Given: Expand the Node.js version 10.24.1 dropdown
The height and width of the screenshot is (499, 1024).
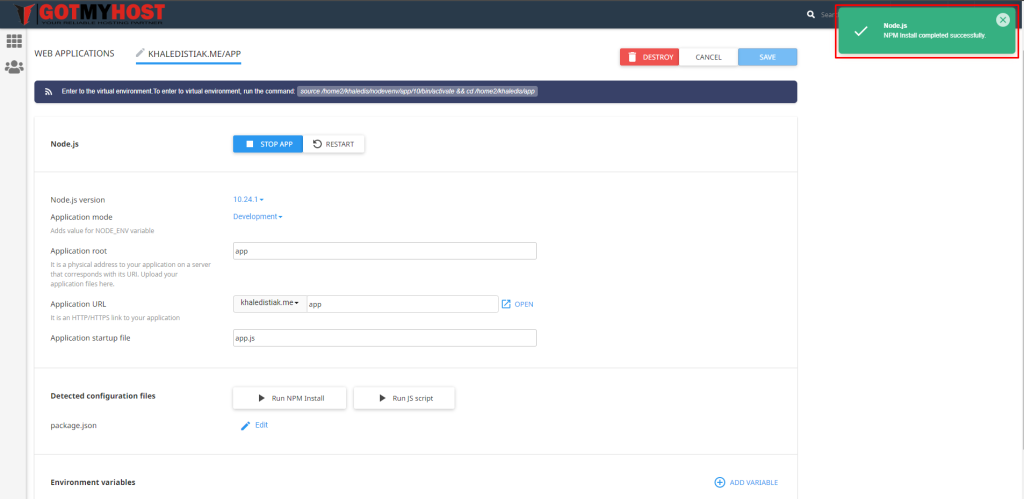Looking at the screenshot, I should pyautogui.click(x=248, y=199).
